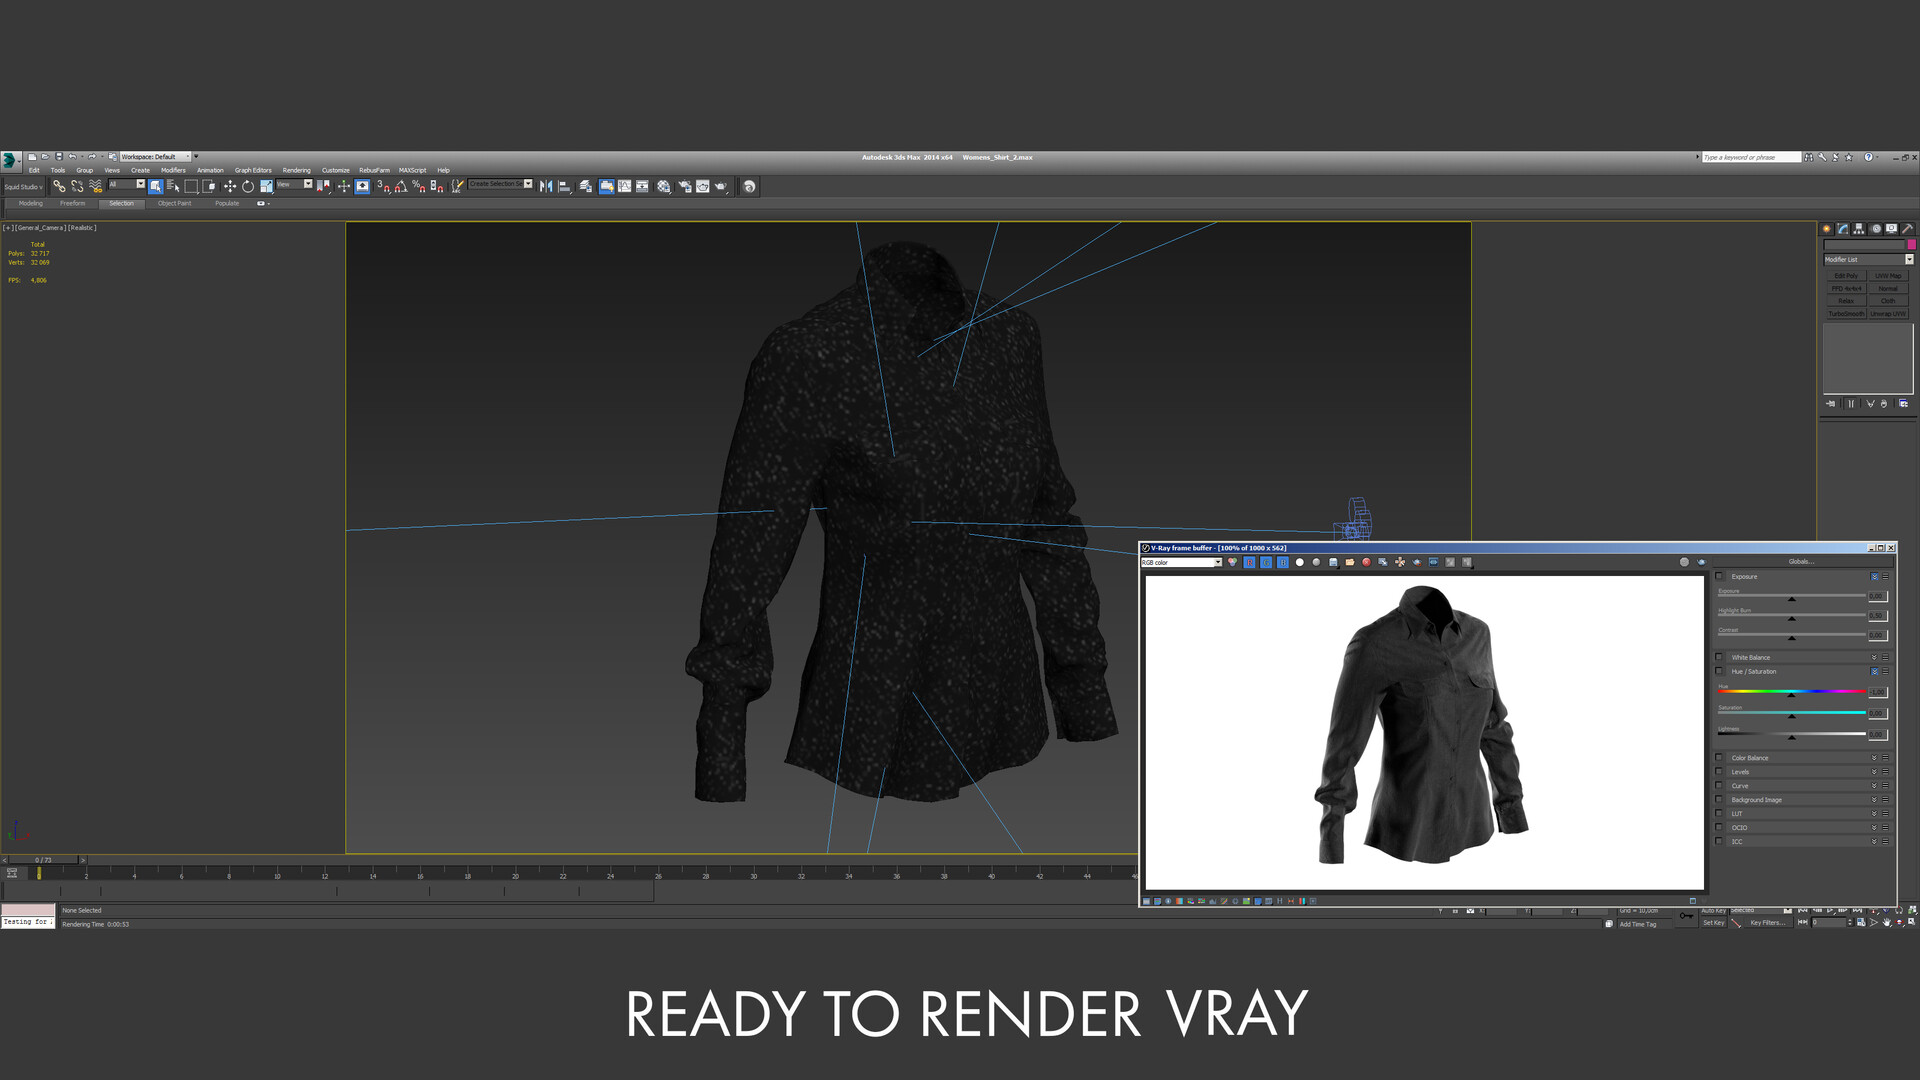Open the RebusFarm menu
1920x1080 pixels.
pyautogui.click(x=374, y=170)
